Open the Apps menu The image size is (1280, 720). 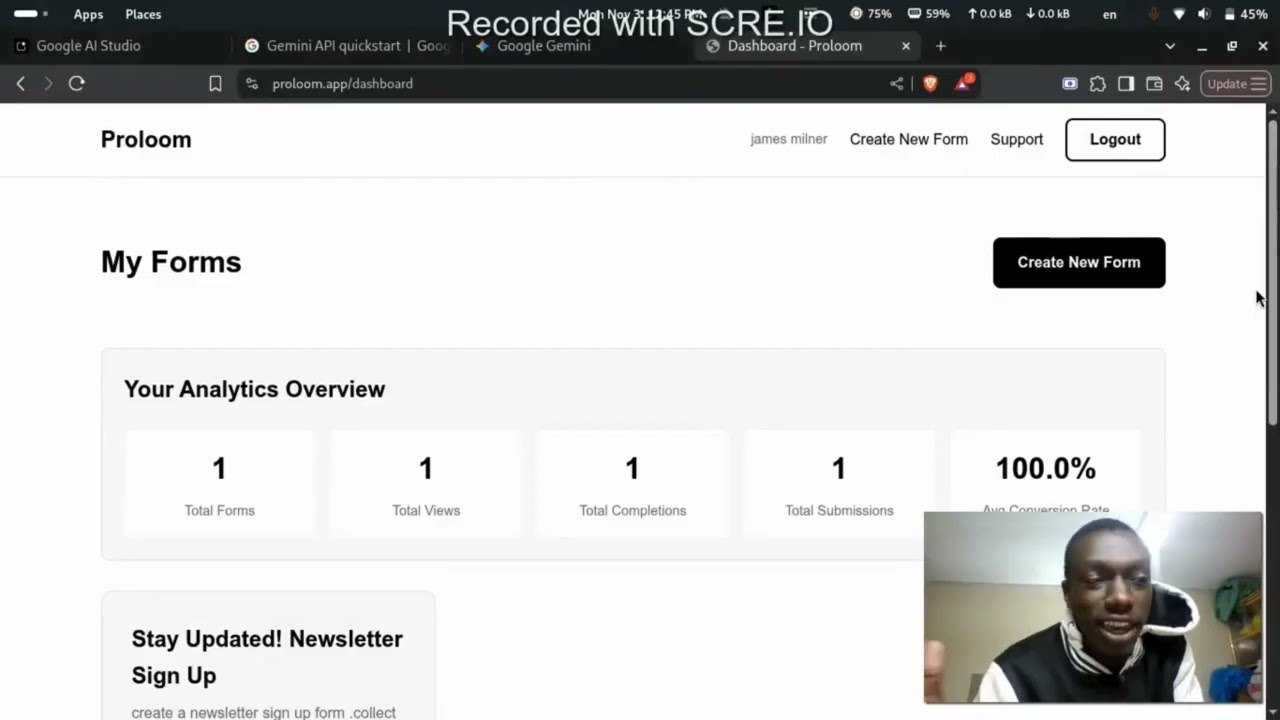coord(88,14)
